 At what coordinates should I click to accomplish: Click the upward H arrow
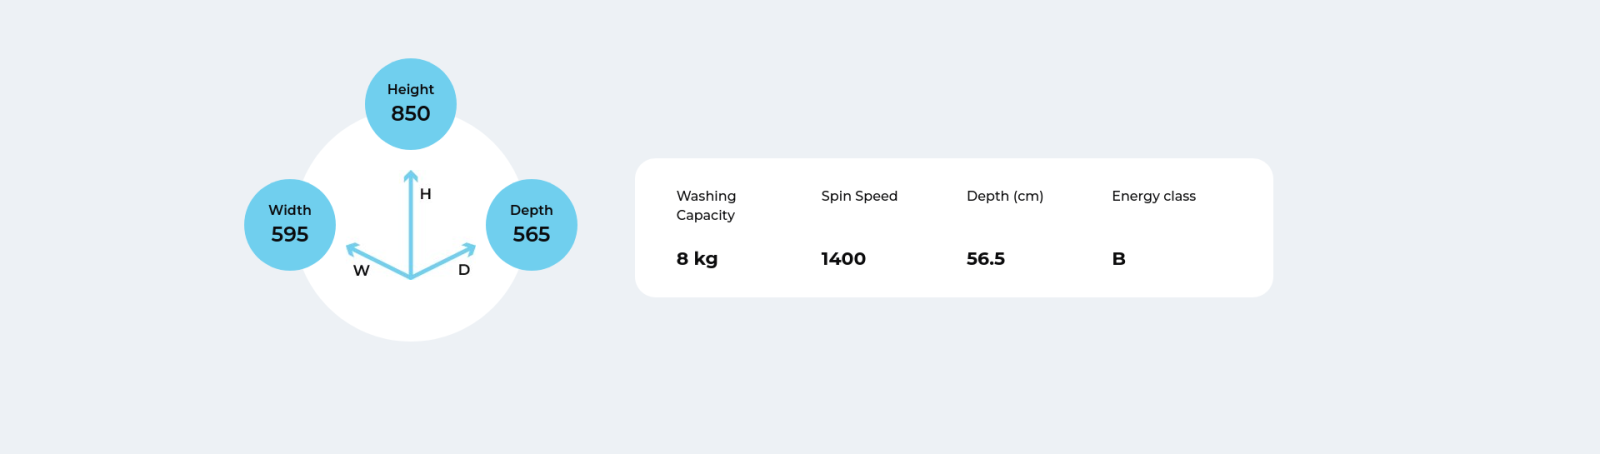click(411, 223)
